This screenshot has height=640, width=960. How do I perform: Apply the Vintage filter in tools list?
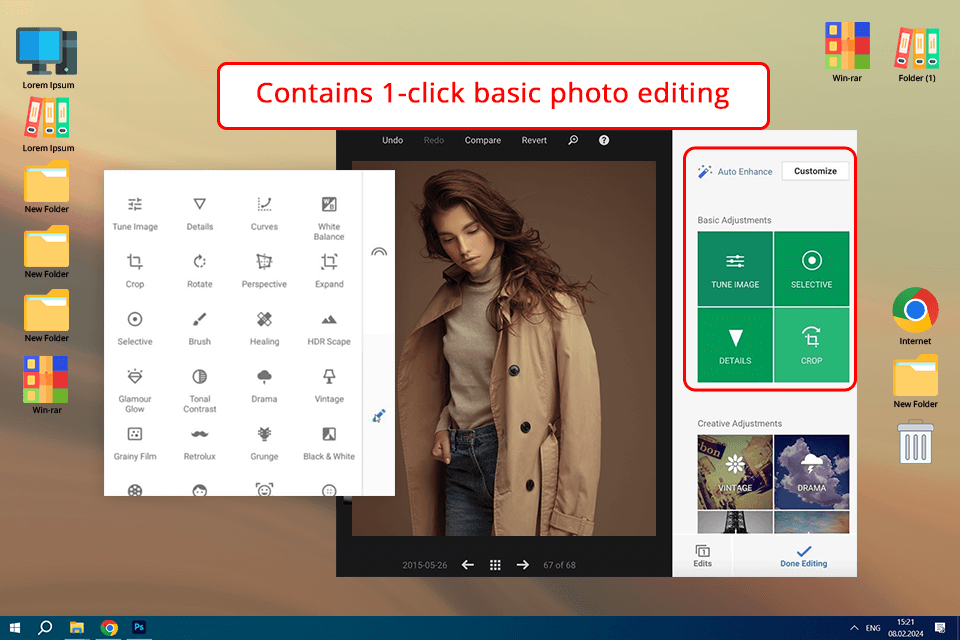[329, 386]
